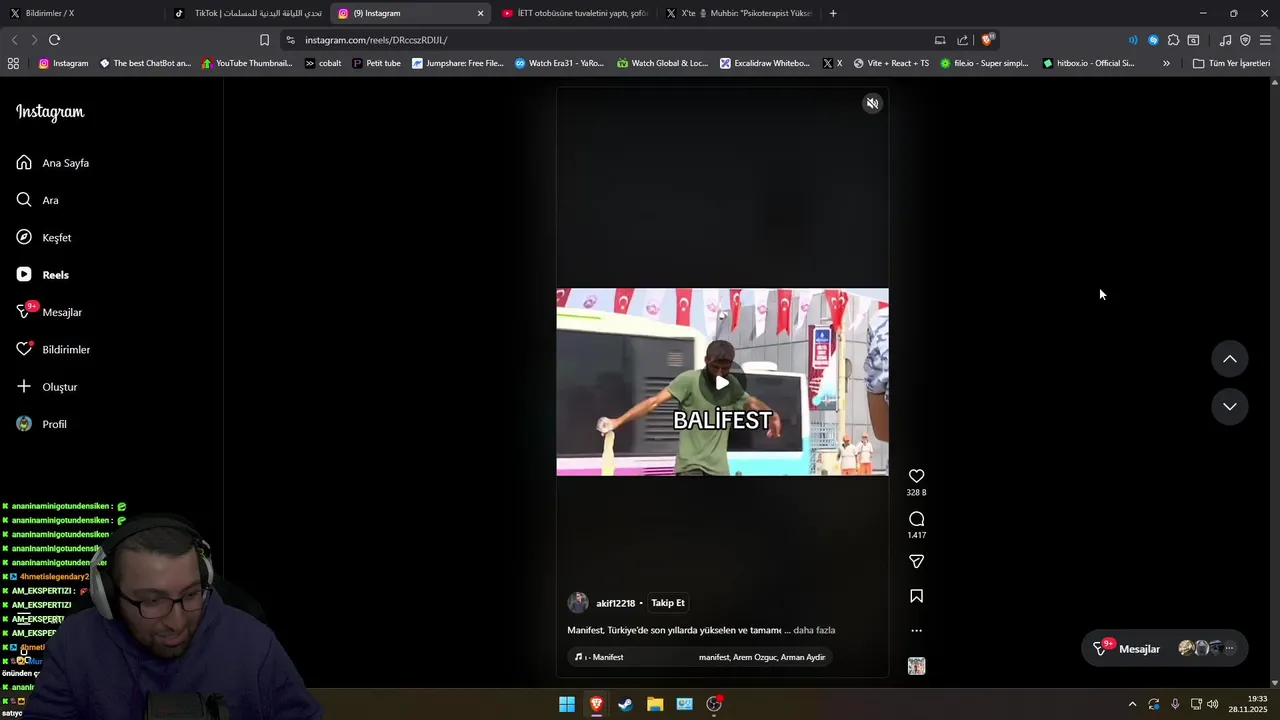This screenshot has height=720, width=1280.
Task: Open Windows Start menu
Action: 566,704
